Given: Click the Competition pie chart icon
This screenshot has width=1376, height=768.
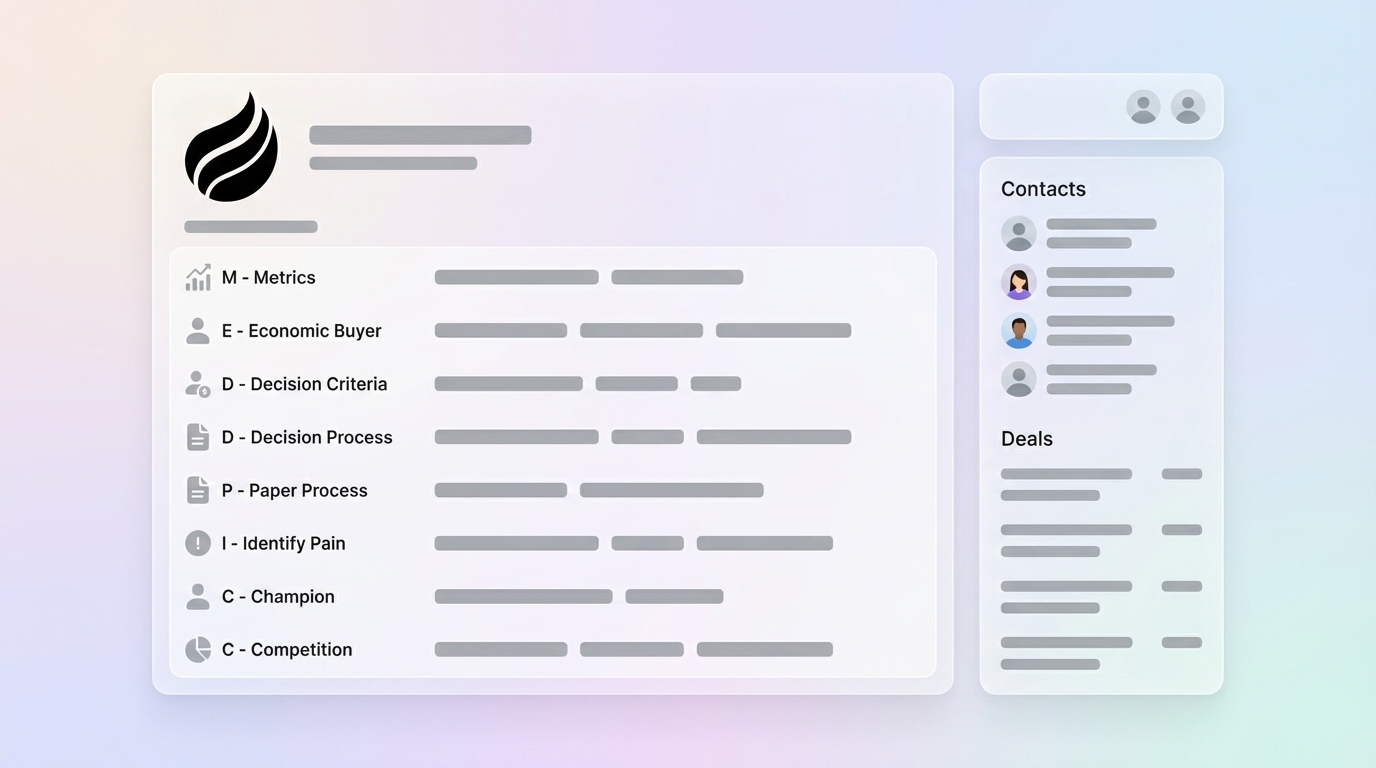Looking at the screenshot, I should (x=198, y=650).
